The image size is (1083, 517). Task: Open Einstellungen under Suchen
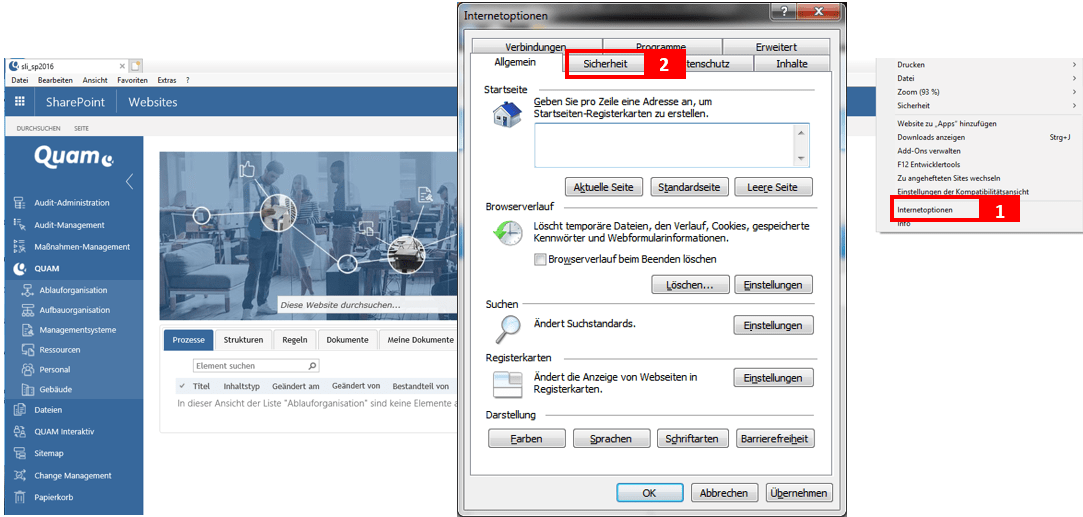[773, 325]
